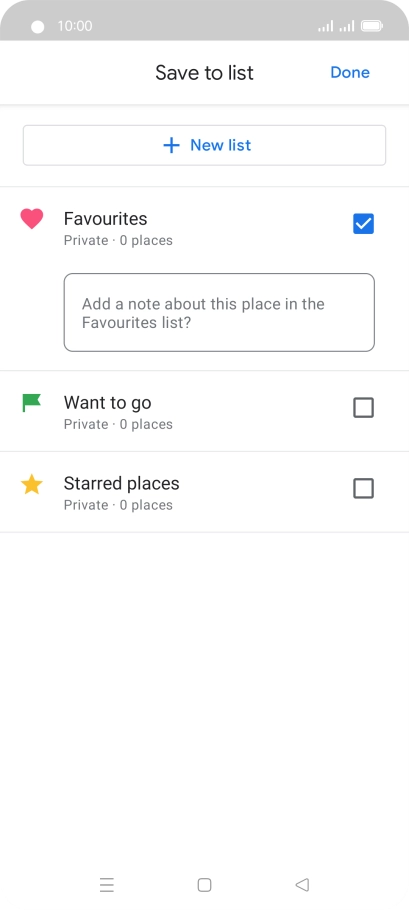Uncheck the Favourites checkbox

(x=363, y=223)
